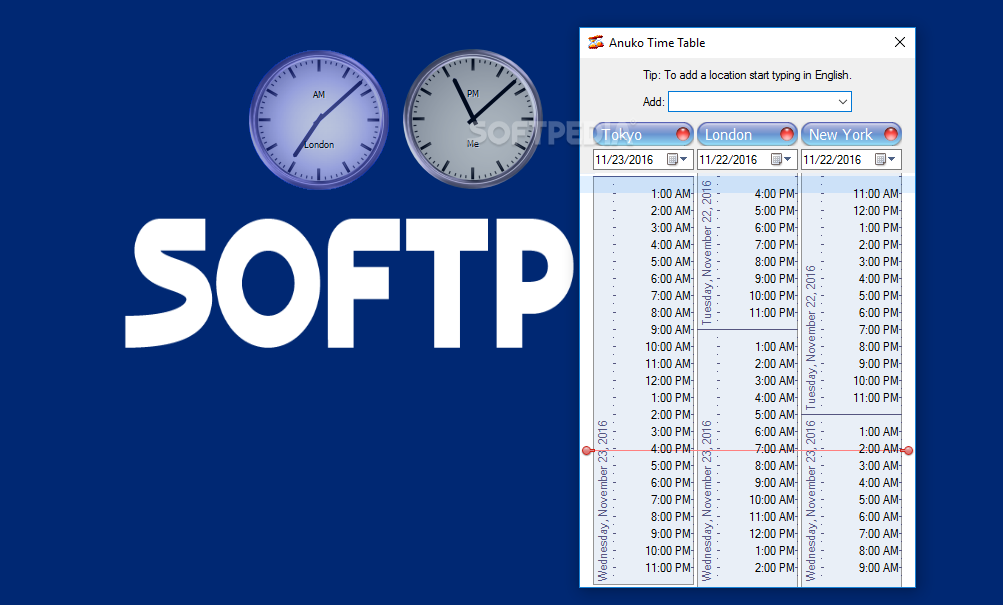Select 9:00 AM in Tokyo column

pos(671,330)
